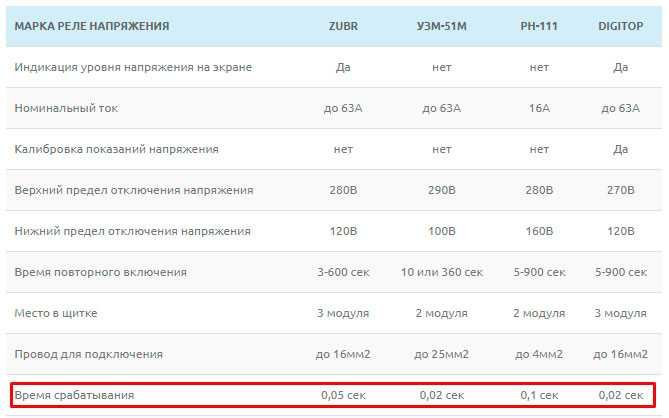Click РН-111's 'нет' in Калибровка row
Image resolution: width=669 pixels, height=418 pixels.
pos(539,149)
